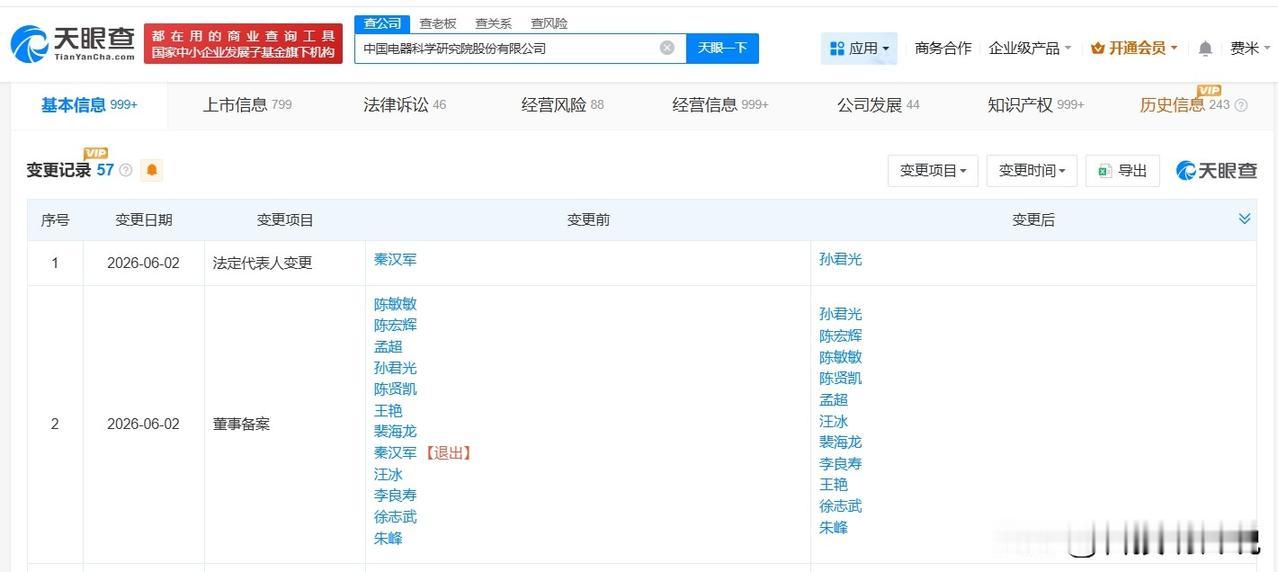Open 陈宏辉 link in 变更前 column
Viewport: 1278px width, 572px height.
coord(395,325)
